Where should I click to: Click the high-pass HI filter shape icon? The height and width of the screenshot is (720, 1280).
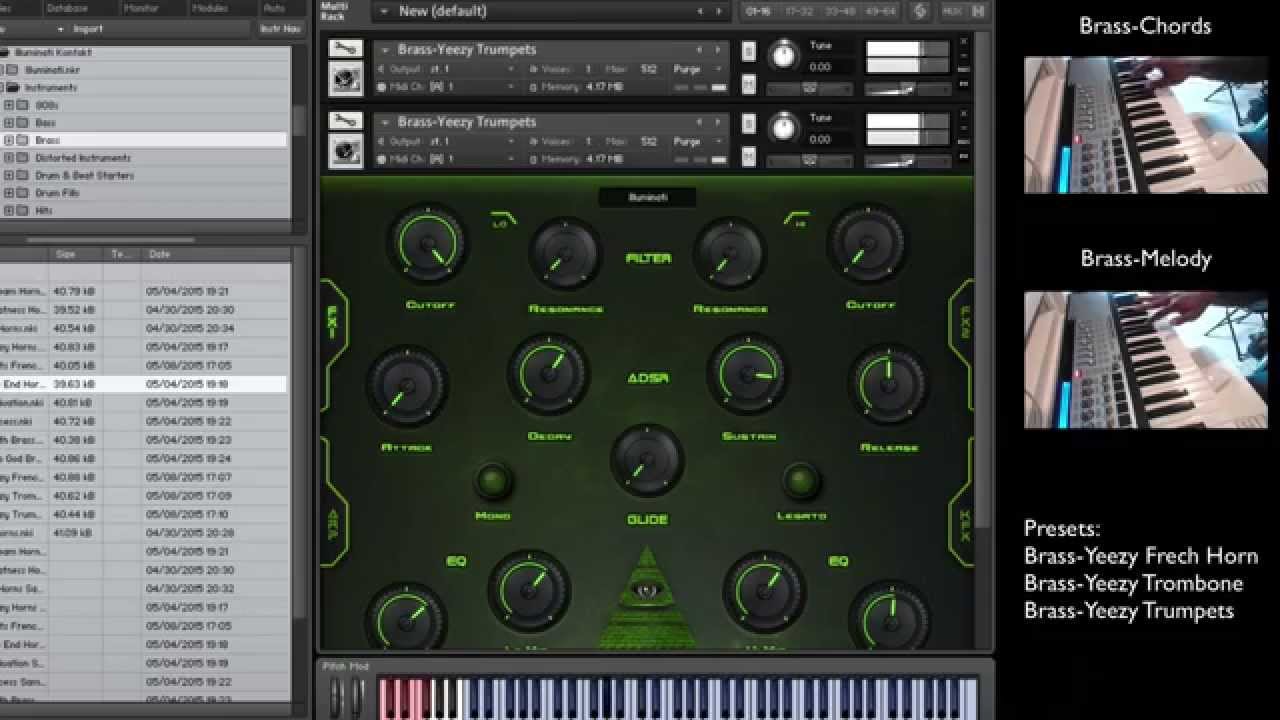pos(796,218)
